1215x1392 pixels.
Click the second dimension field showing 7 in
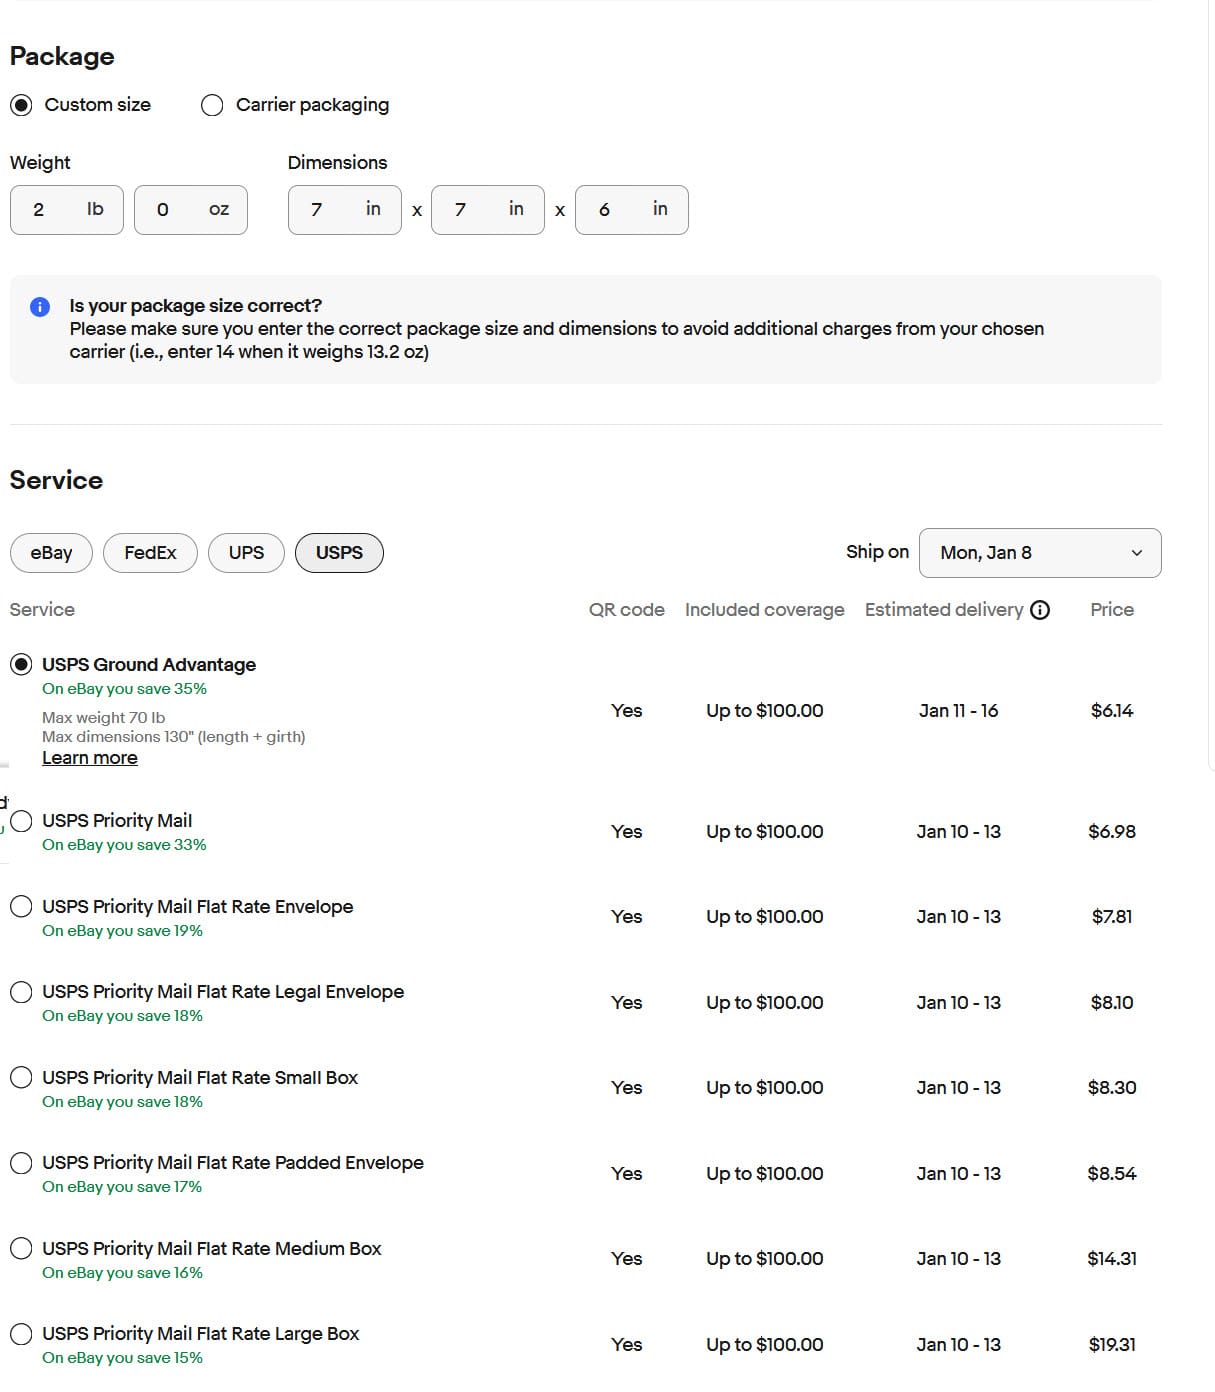pyautogui.click(x=488, y=210)
